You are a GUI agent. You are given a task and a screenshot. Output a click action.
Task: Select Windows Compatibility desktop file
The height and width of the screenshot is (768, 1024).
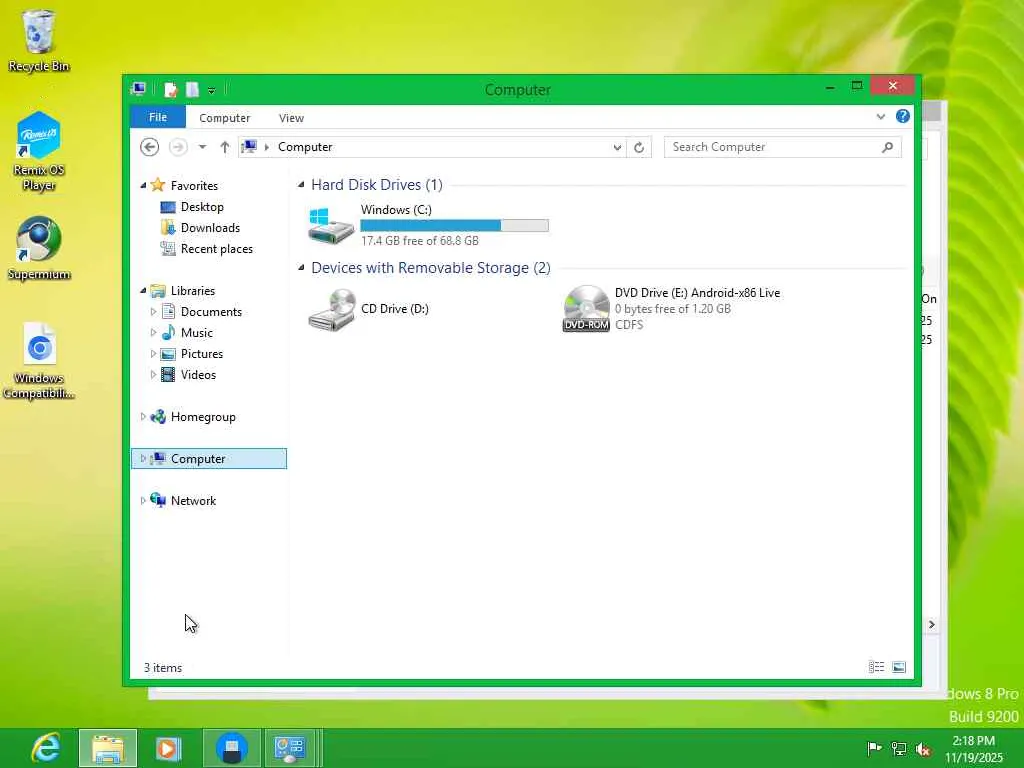39,360
